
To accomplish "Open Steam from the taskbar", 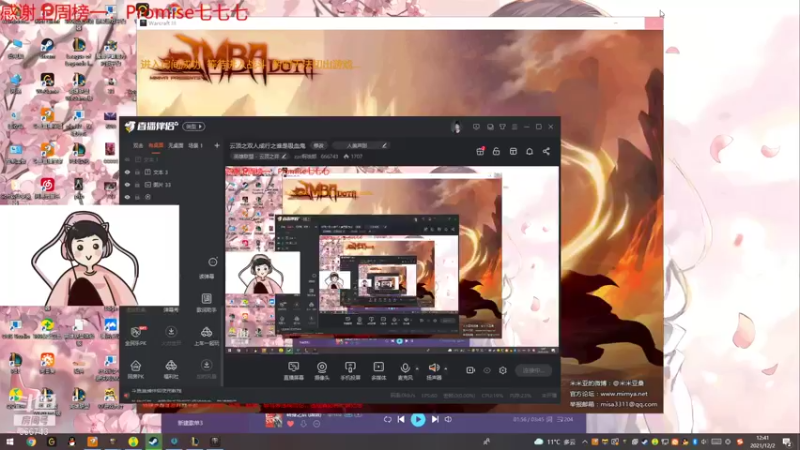I will pos(153,442).
